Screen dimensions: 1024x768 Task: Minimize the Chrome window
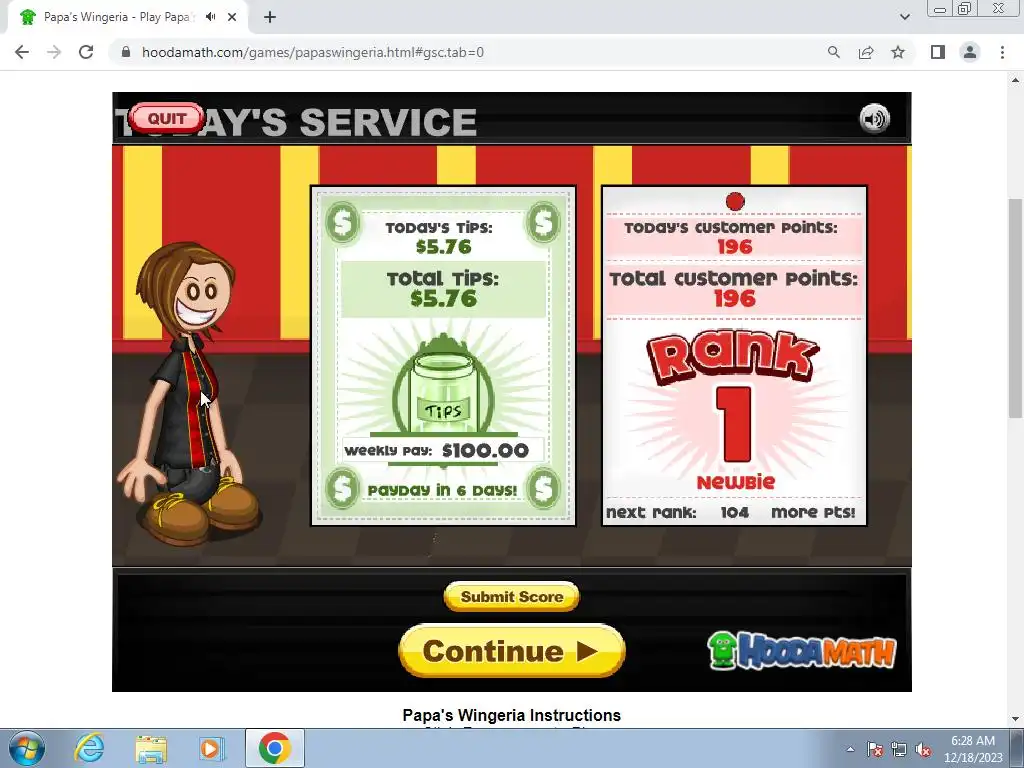click(x=940, y=9)
